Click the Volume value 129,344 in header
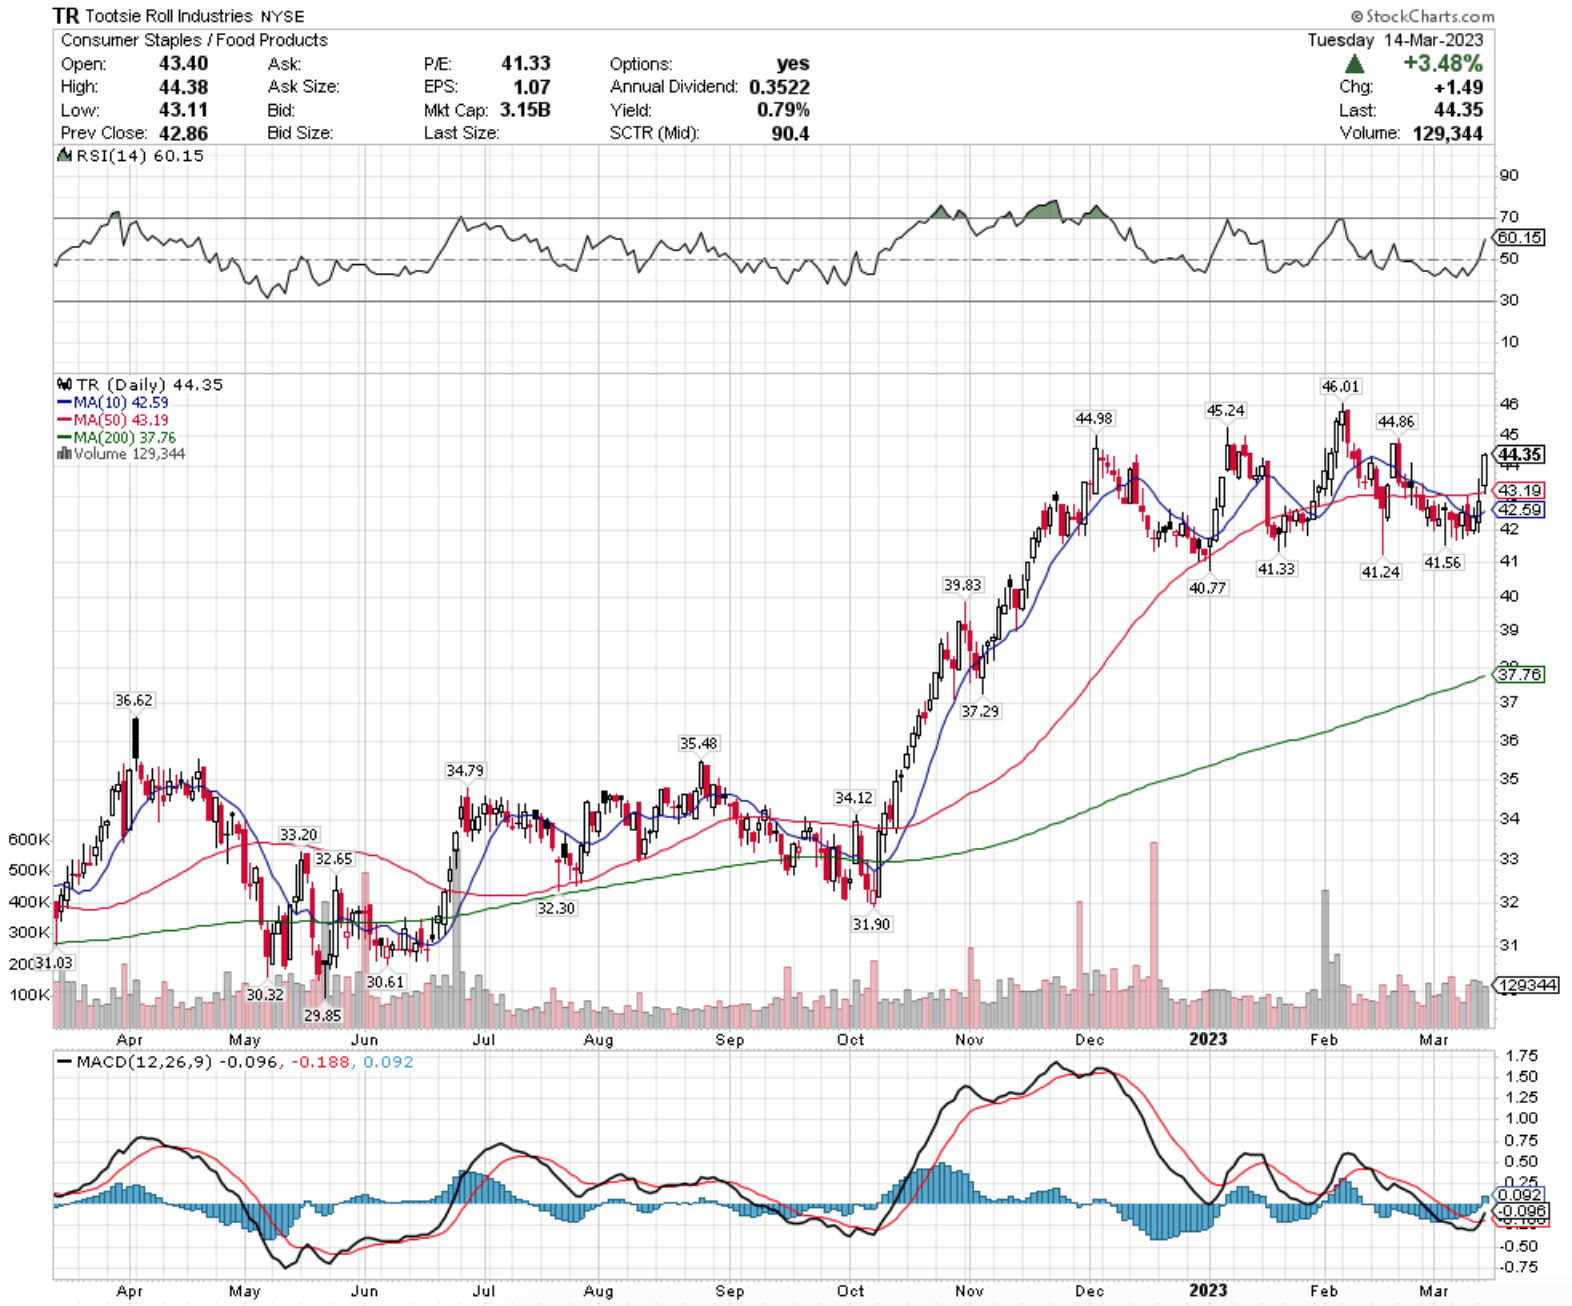 (1447, 133)
